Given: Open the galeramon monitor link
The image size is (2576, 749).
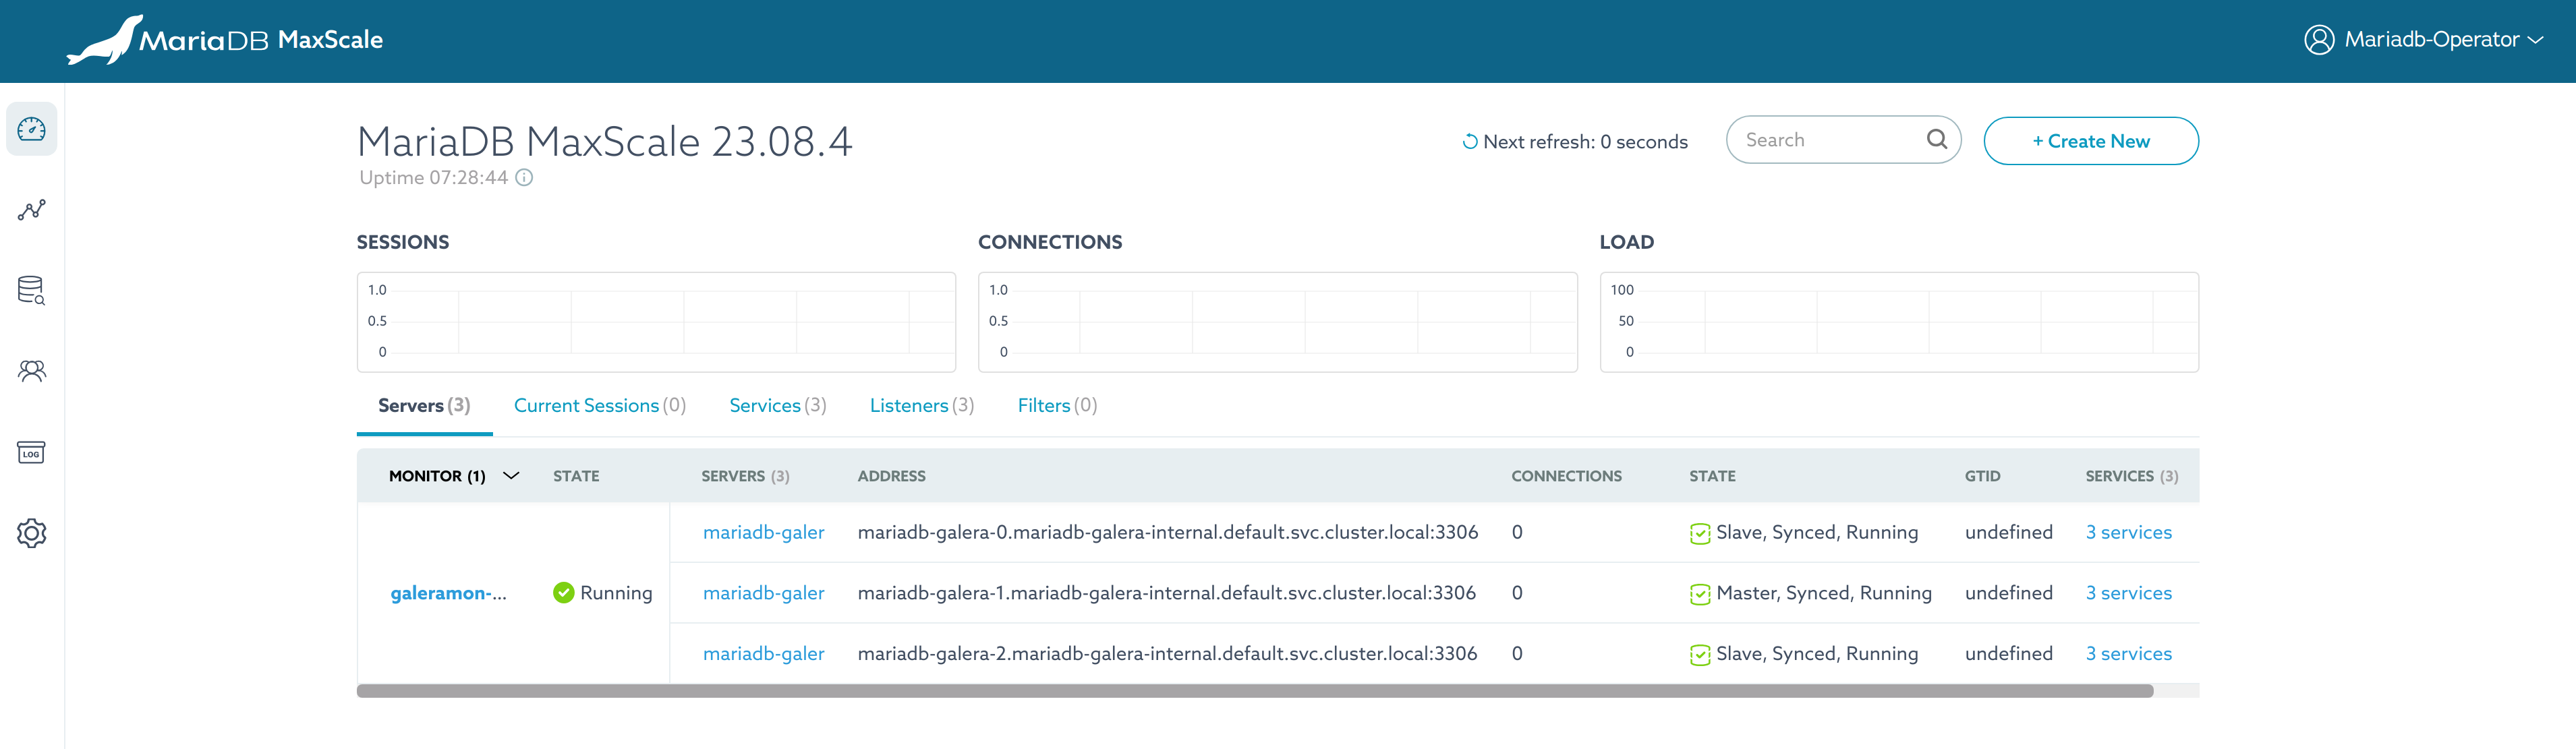Looking at the screenshot, I should 448,593.
